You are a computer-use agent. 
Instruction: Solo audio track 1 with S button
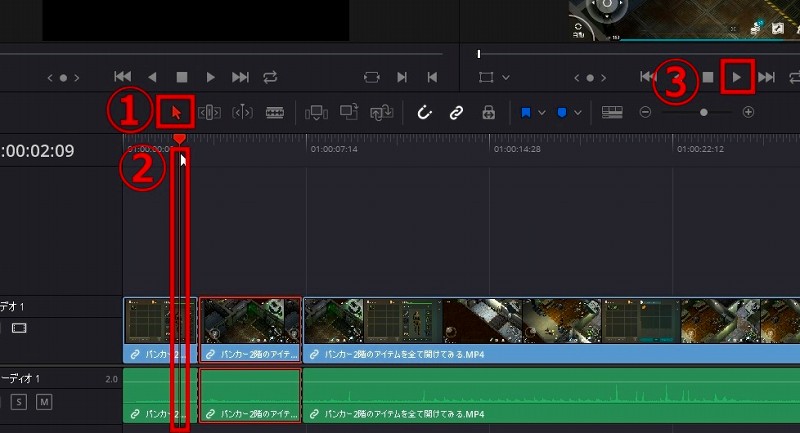(19, 402)
